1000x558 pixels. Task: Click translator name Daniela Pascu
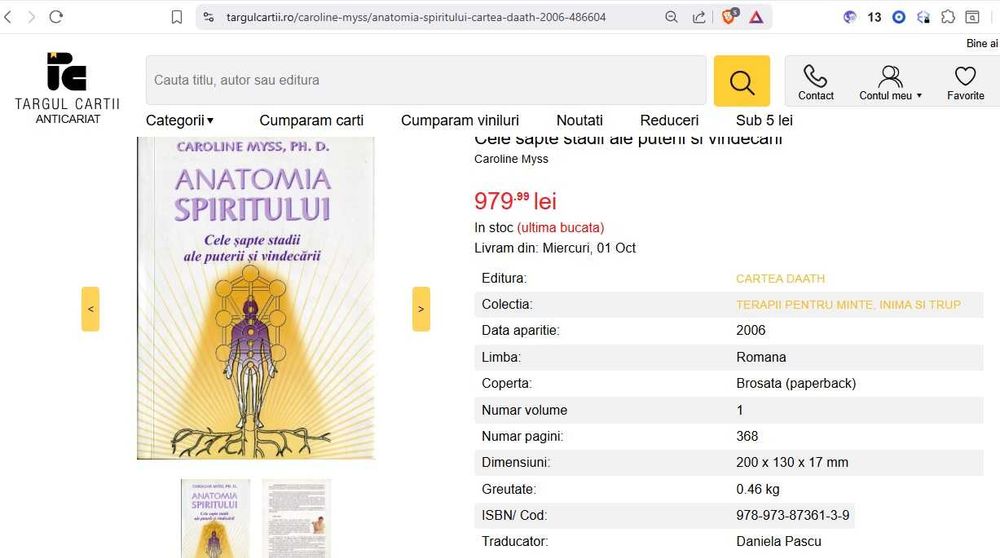[779, 541]
